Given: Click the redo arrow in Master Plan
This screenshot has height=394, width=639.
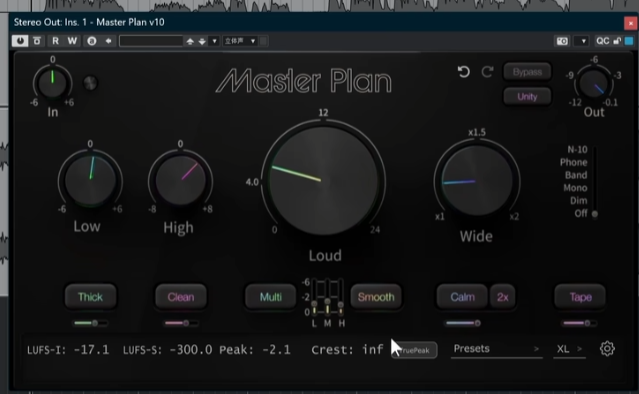Looking at the screenshot, I should tap(487, 72).
